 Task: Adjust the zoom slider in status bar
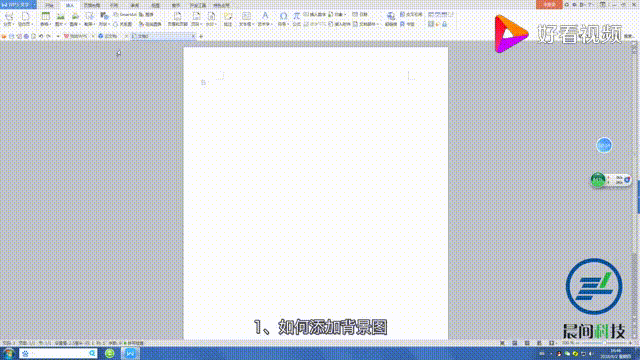(x=604, y=343)
